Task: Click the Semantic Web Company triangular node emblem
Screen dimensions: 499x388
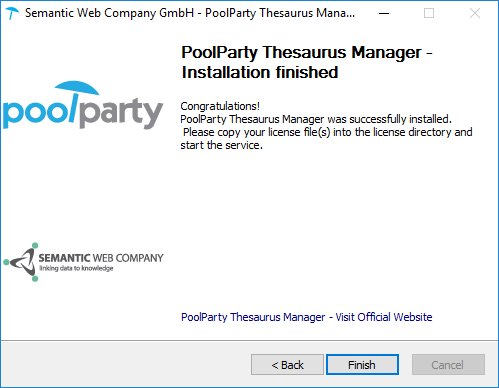Action: point(21,262)
